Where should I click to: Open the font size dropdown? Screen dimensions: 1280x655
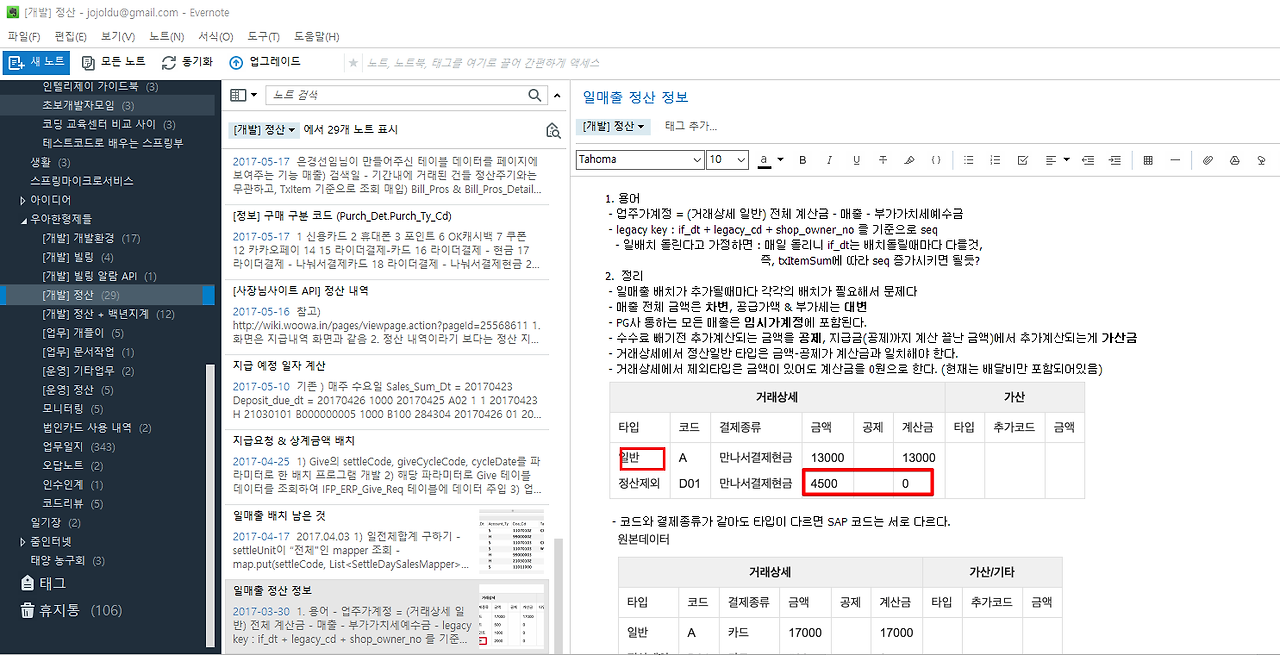point(726,159)
